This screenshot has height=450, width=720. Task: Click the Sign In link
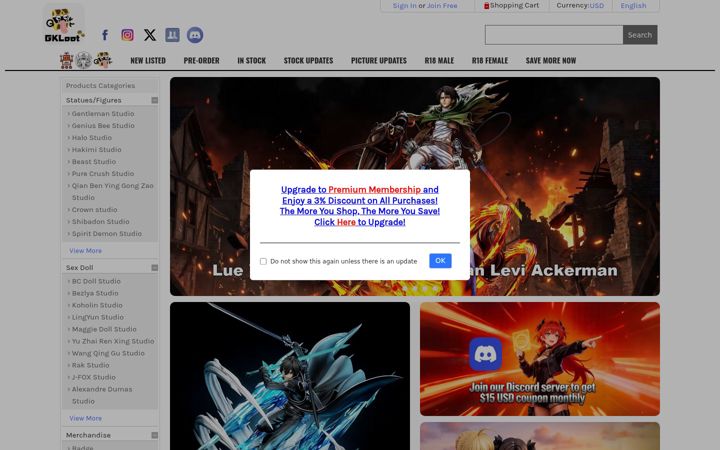point(405,6)
